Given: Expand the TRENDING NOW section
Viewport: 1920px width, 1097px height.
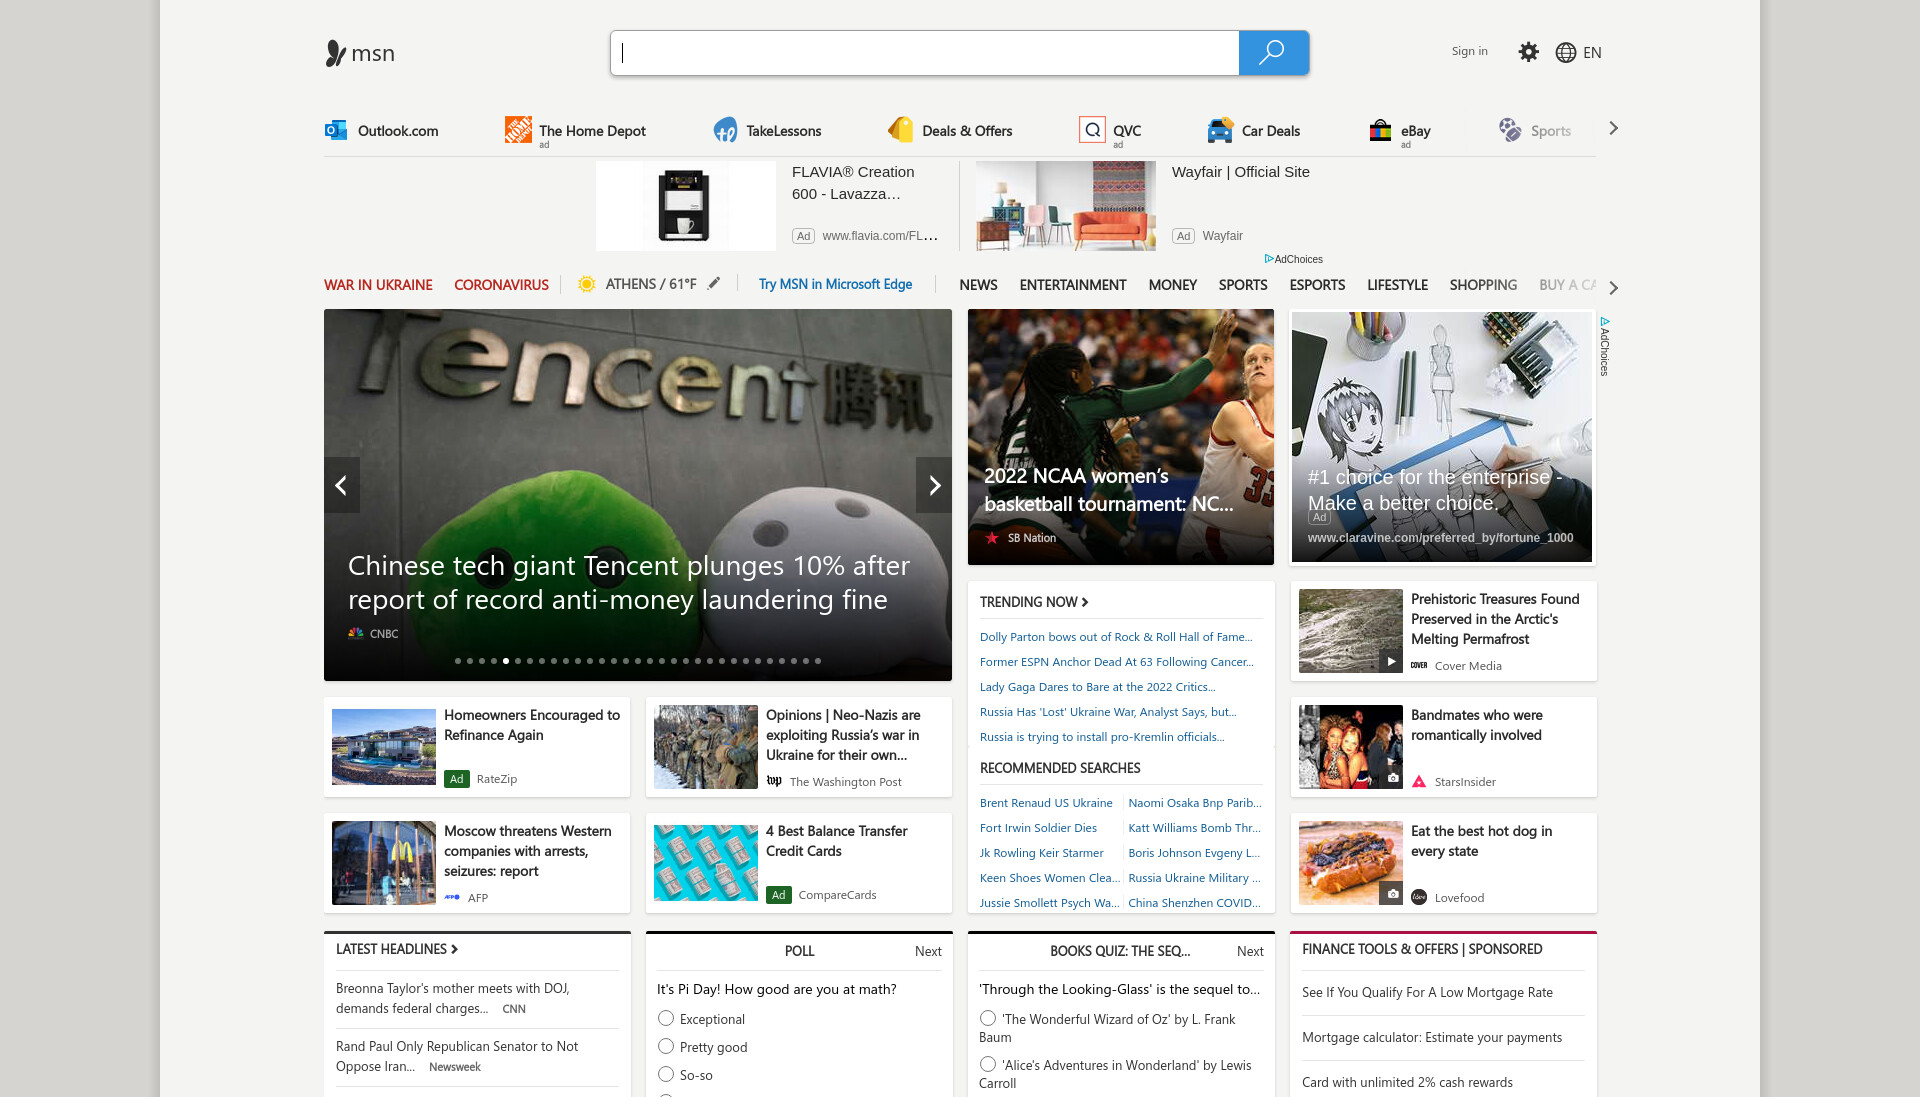Looking at the screenshot, I should tap(1034, 602).
